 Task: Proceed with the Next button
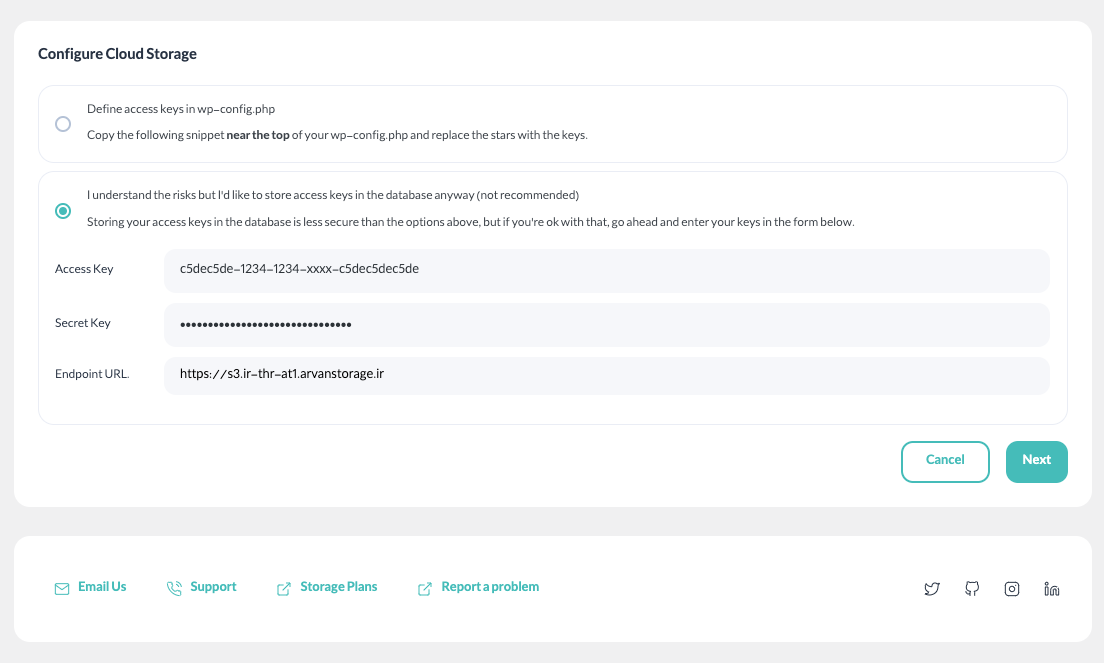click(x=1036, y=461)
